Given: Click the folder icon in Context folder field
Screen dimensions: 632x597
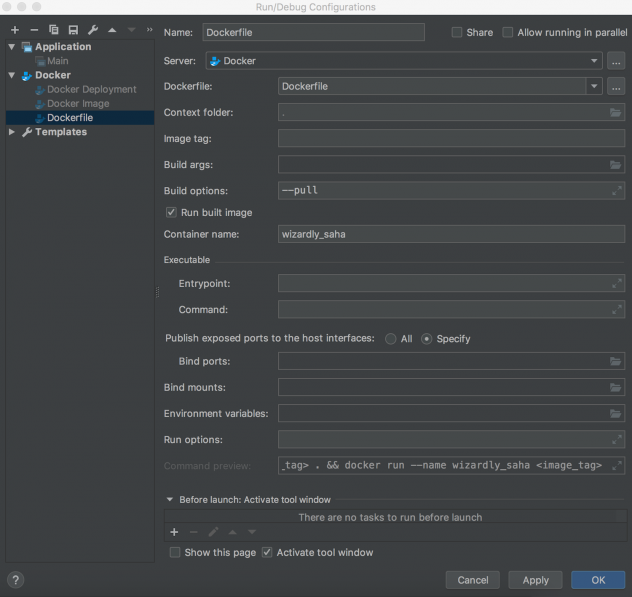Looking at the screenshot, I should (615, 113).
